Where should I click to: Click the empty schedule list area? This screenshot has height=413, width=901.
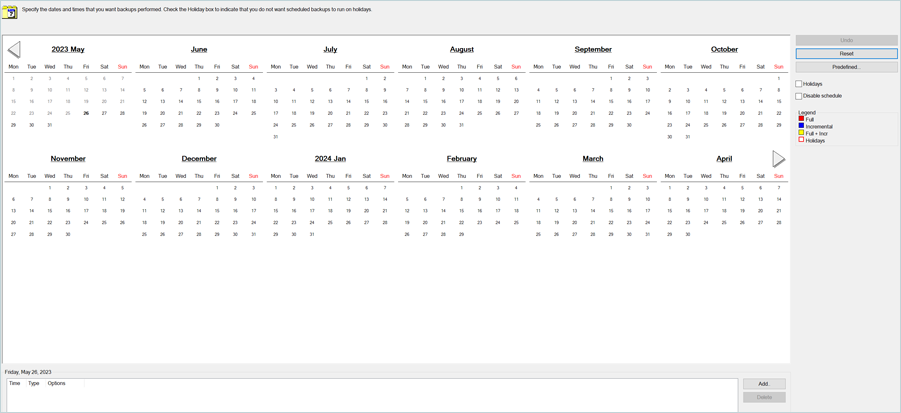pyautogui.click(x=370, y=398)
